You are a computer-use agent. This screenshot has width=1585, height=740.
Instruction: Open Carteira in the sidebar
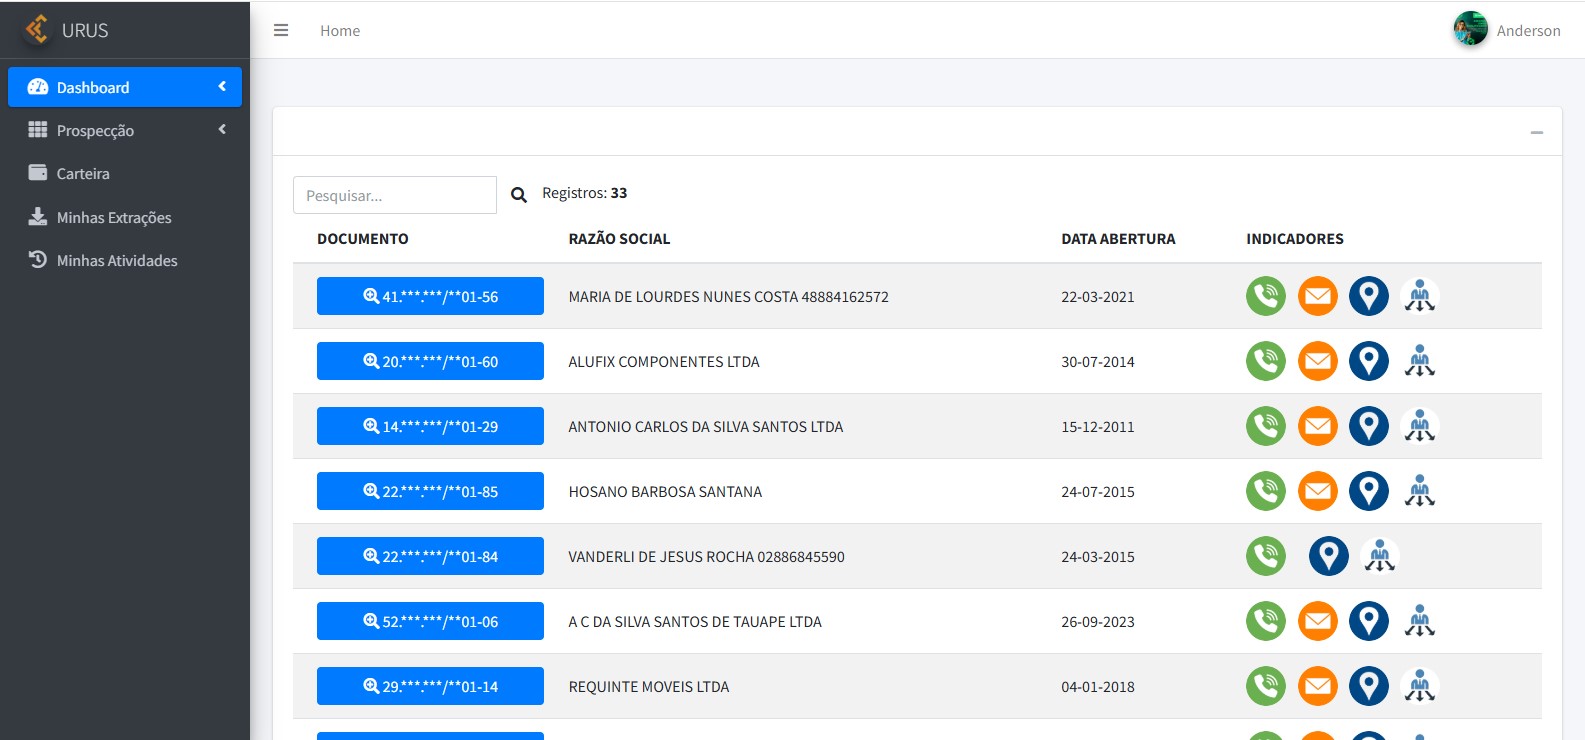[x=83, y=174]
